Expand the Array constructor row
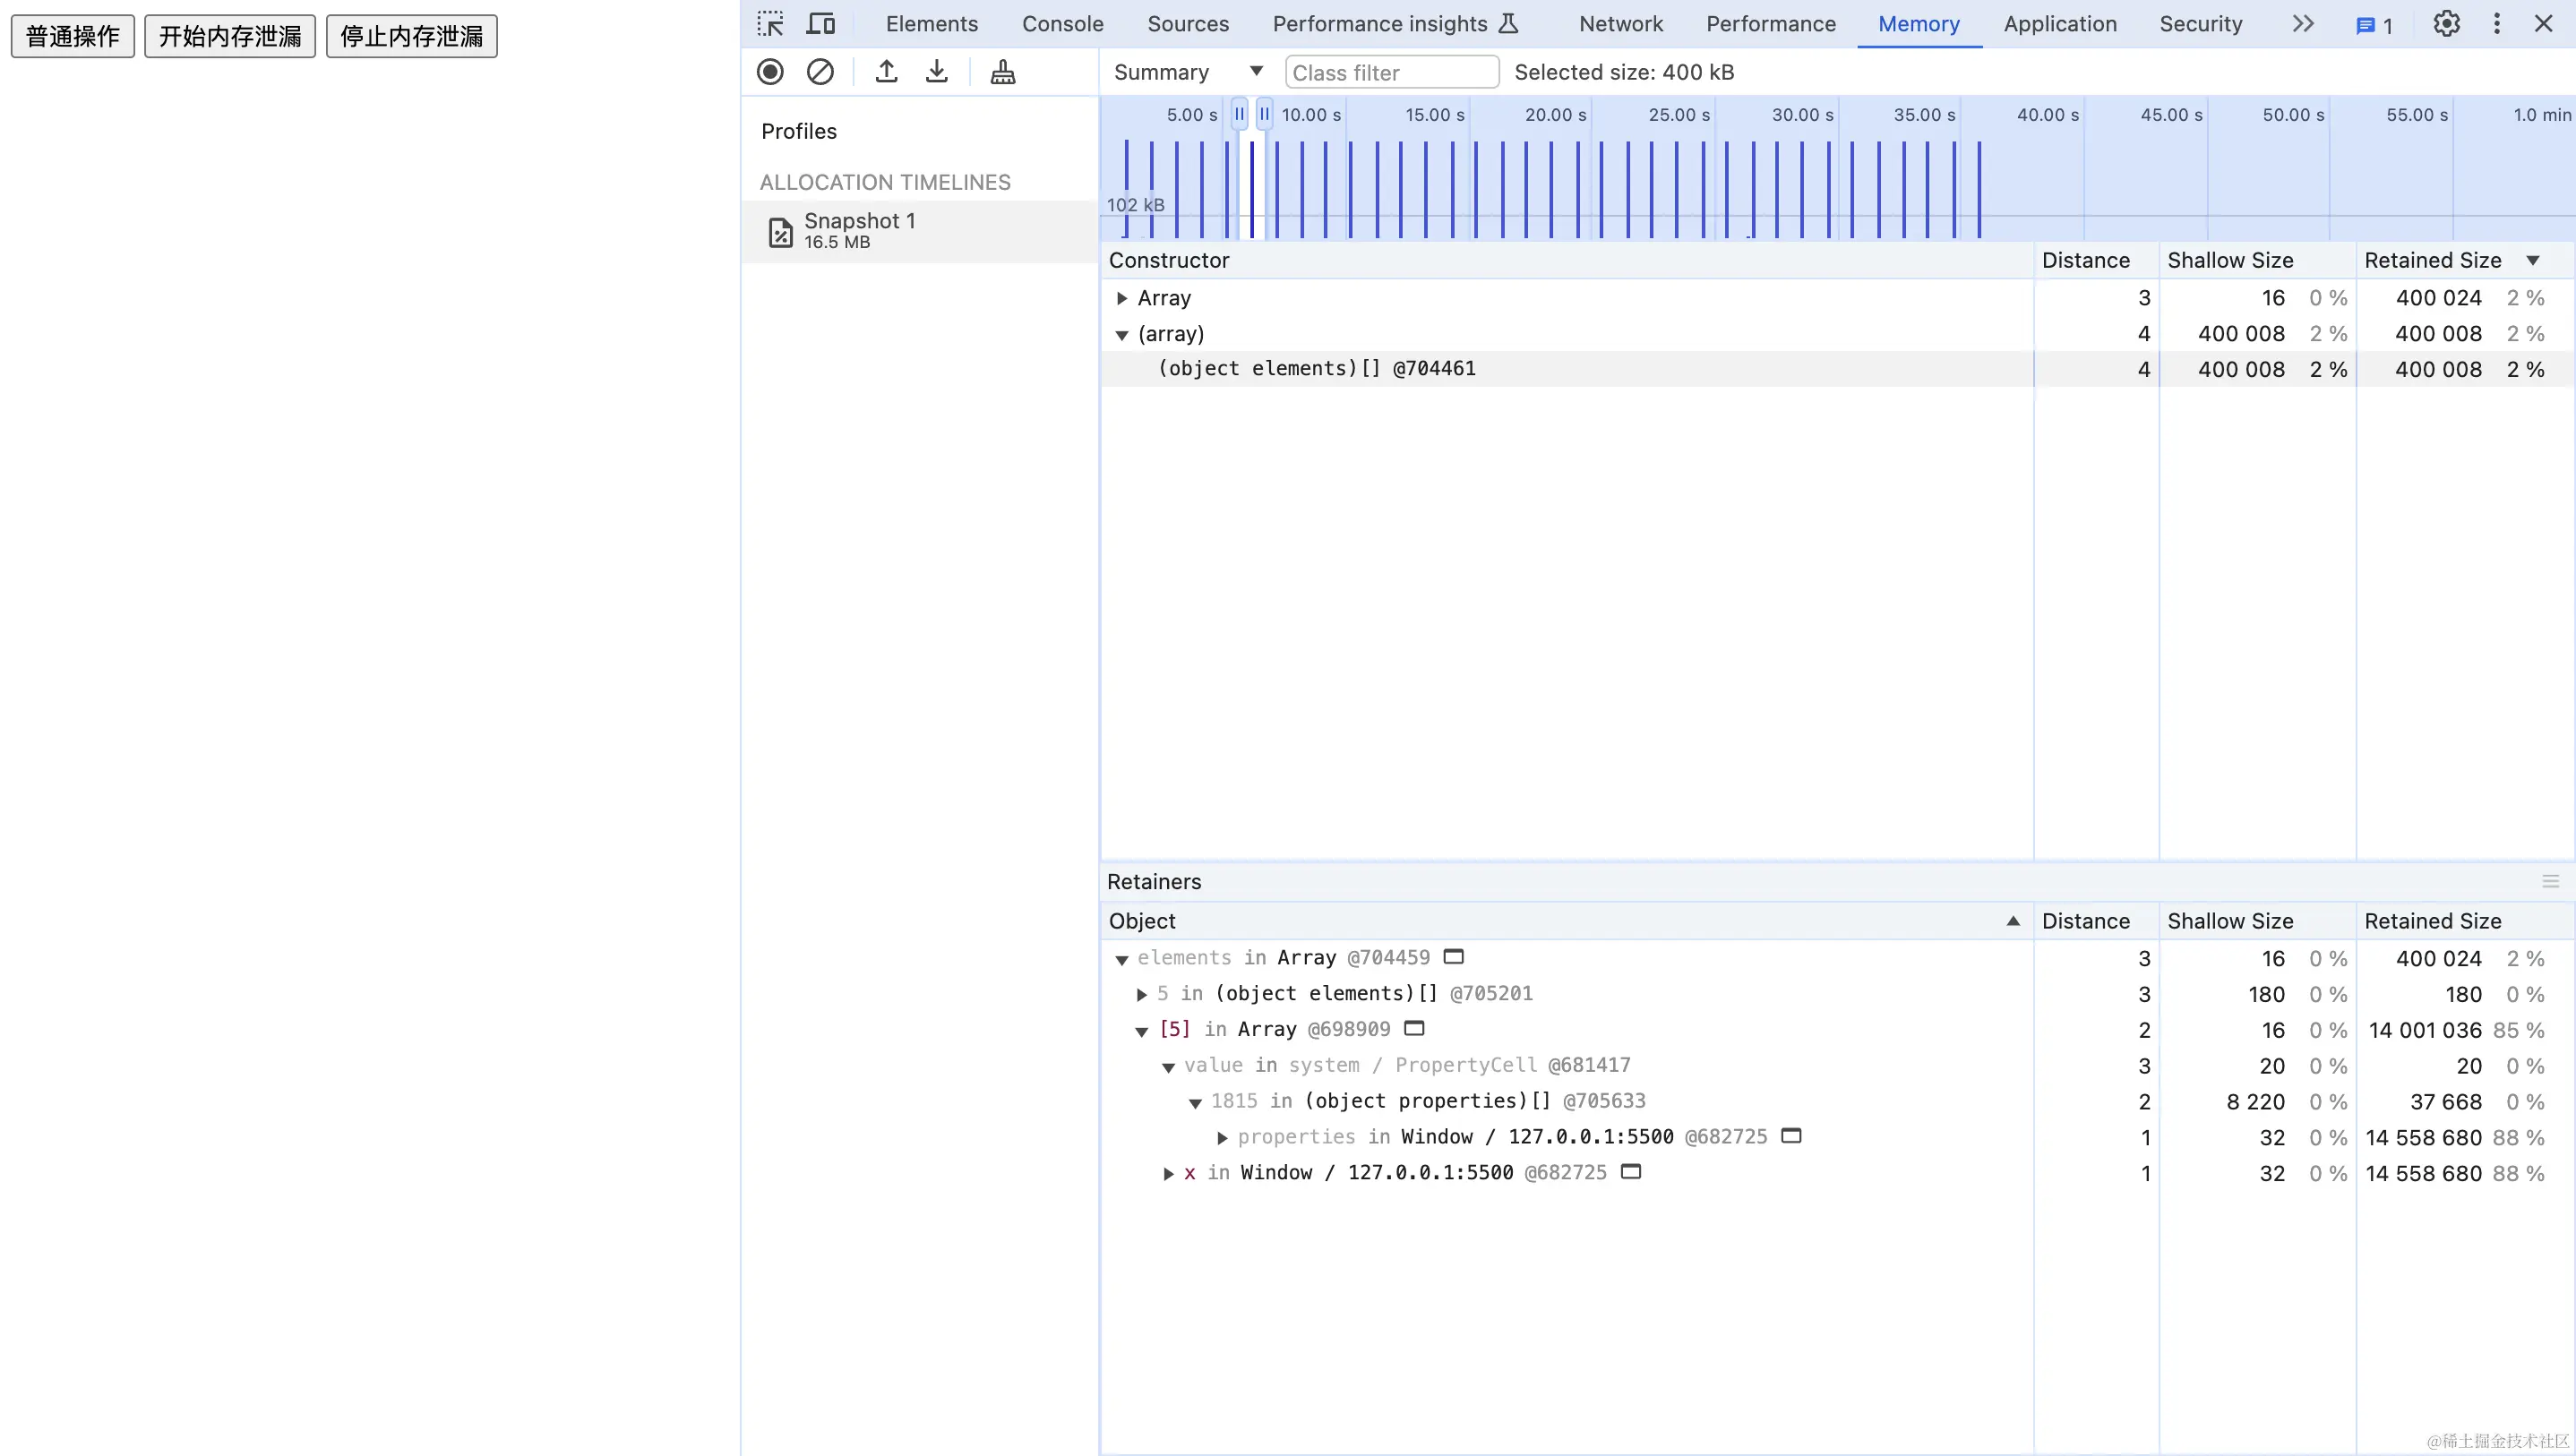2576x1456 pixels. 1122,298
